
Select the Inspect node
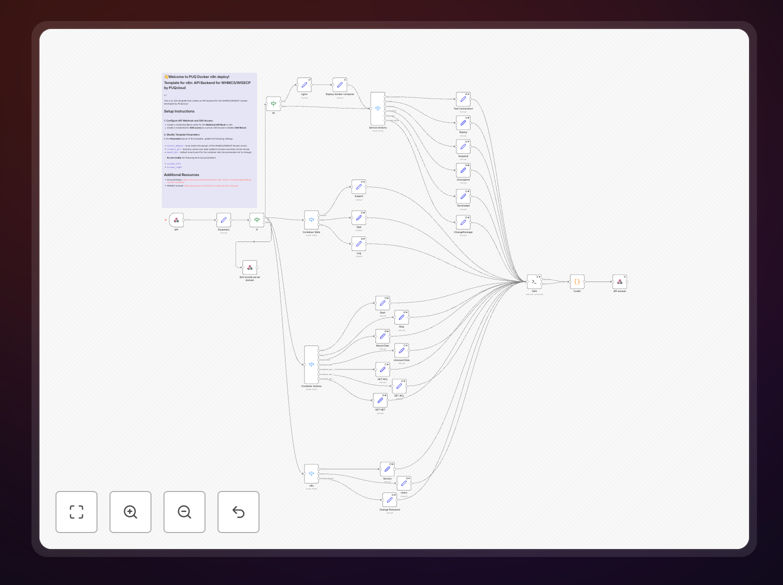359,187
